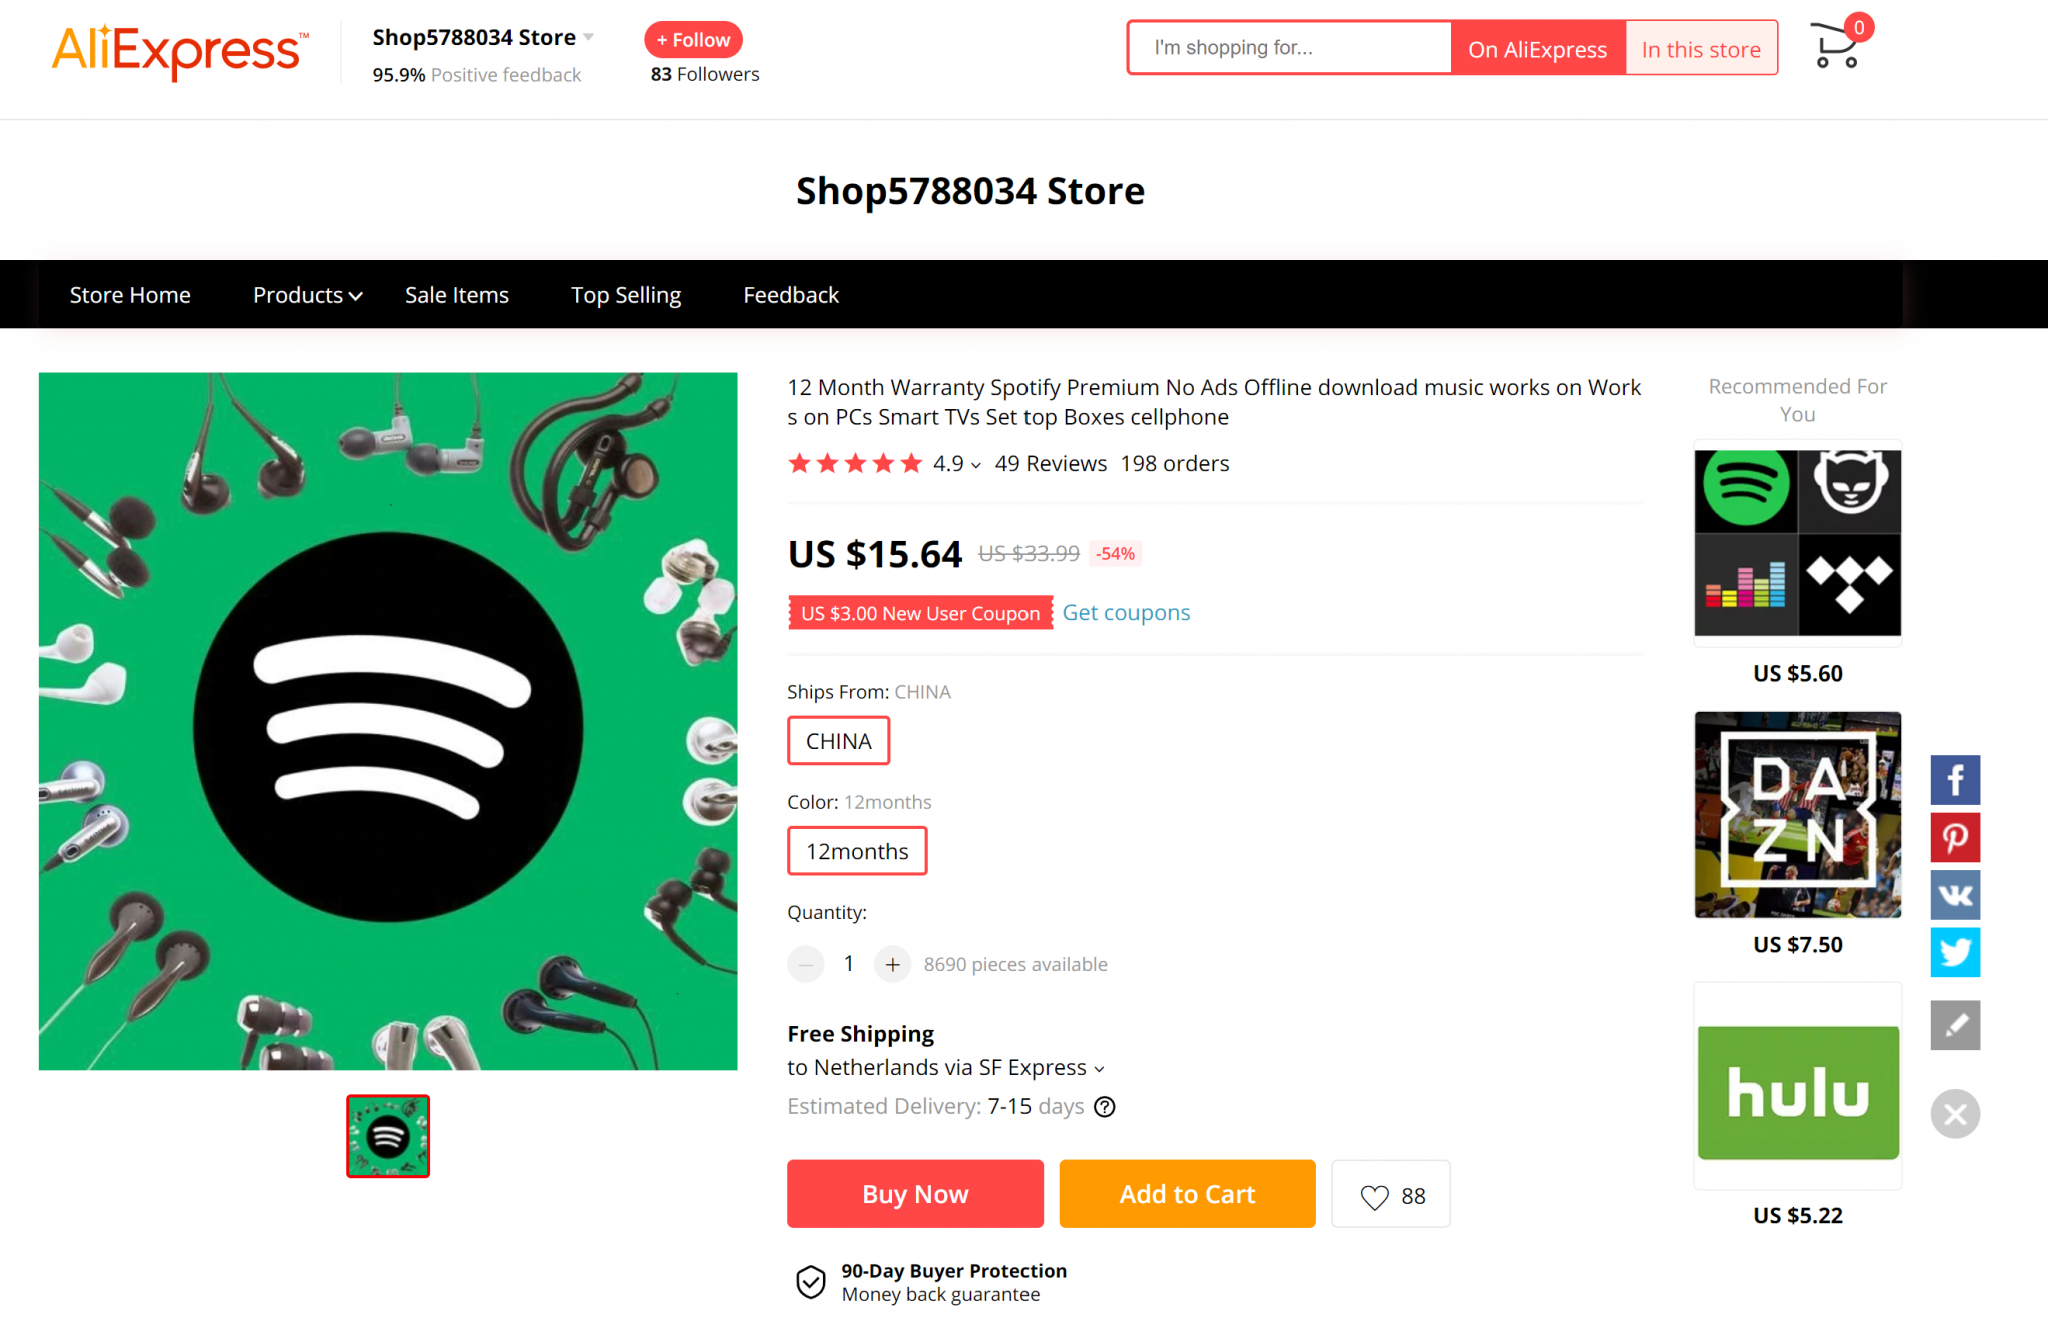Expand the 4.9 rating breakdown
Viewport: 2048px width, 1335px height.
click(x=956, y=464)
